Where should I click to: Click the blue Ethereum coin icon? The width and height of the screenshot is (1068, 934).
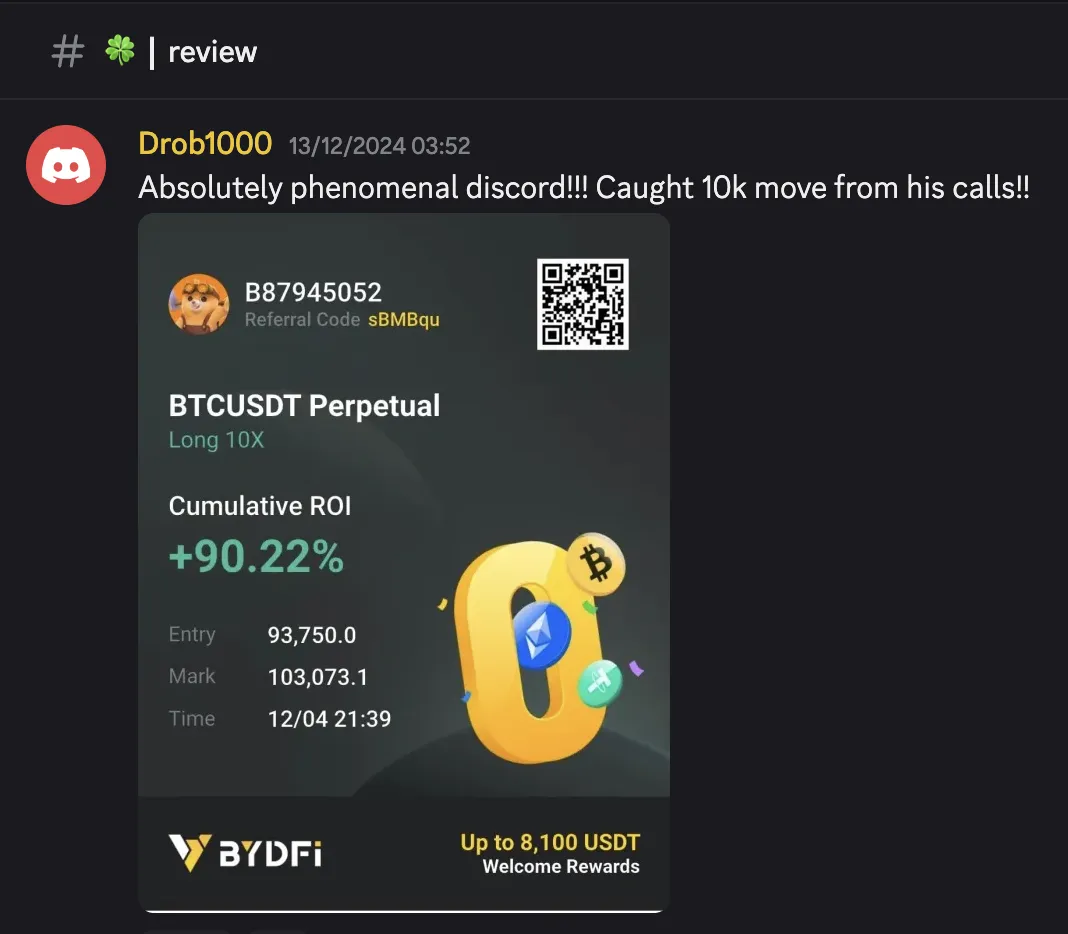[541, 635]
